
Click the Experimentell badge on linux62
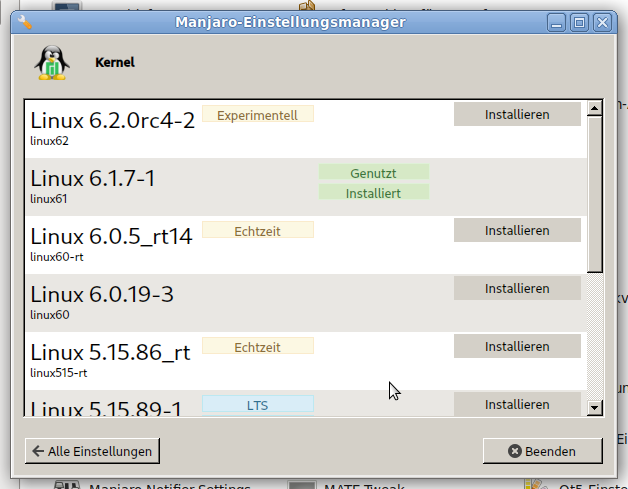point(258,115)
